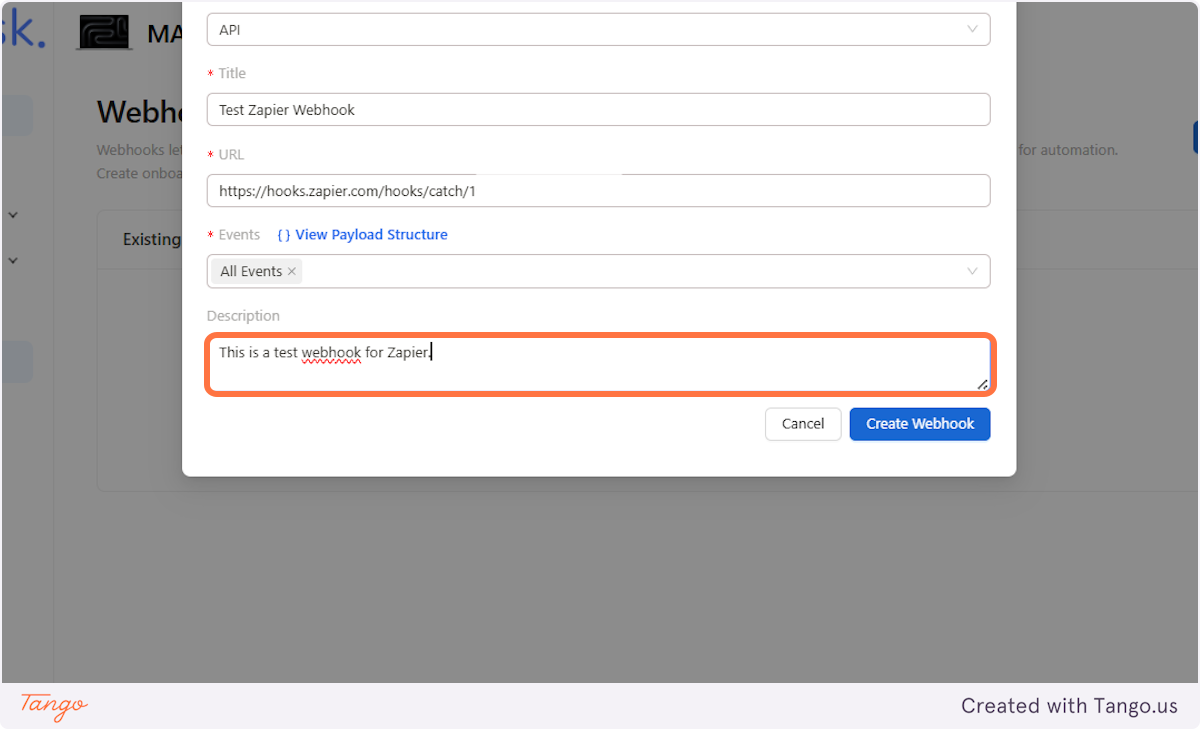Click the URL input field

pos(598,190)
